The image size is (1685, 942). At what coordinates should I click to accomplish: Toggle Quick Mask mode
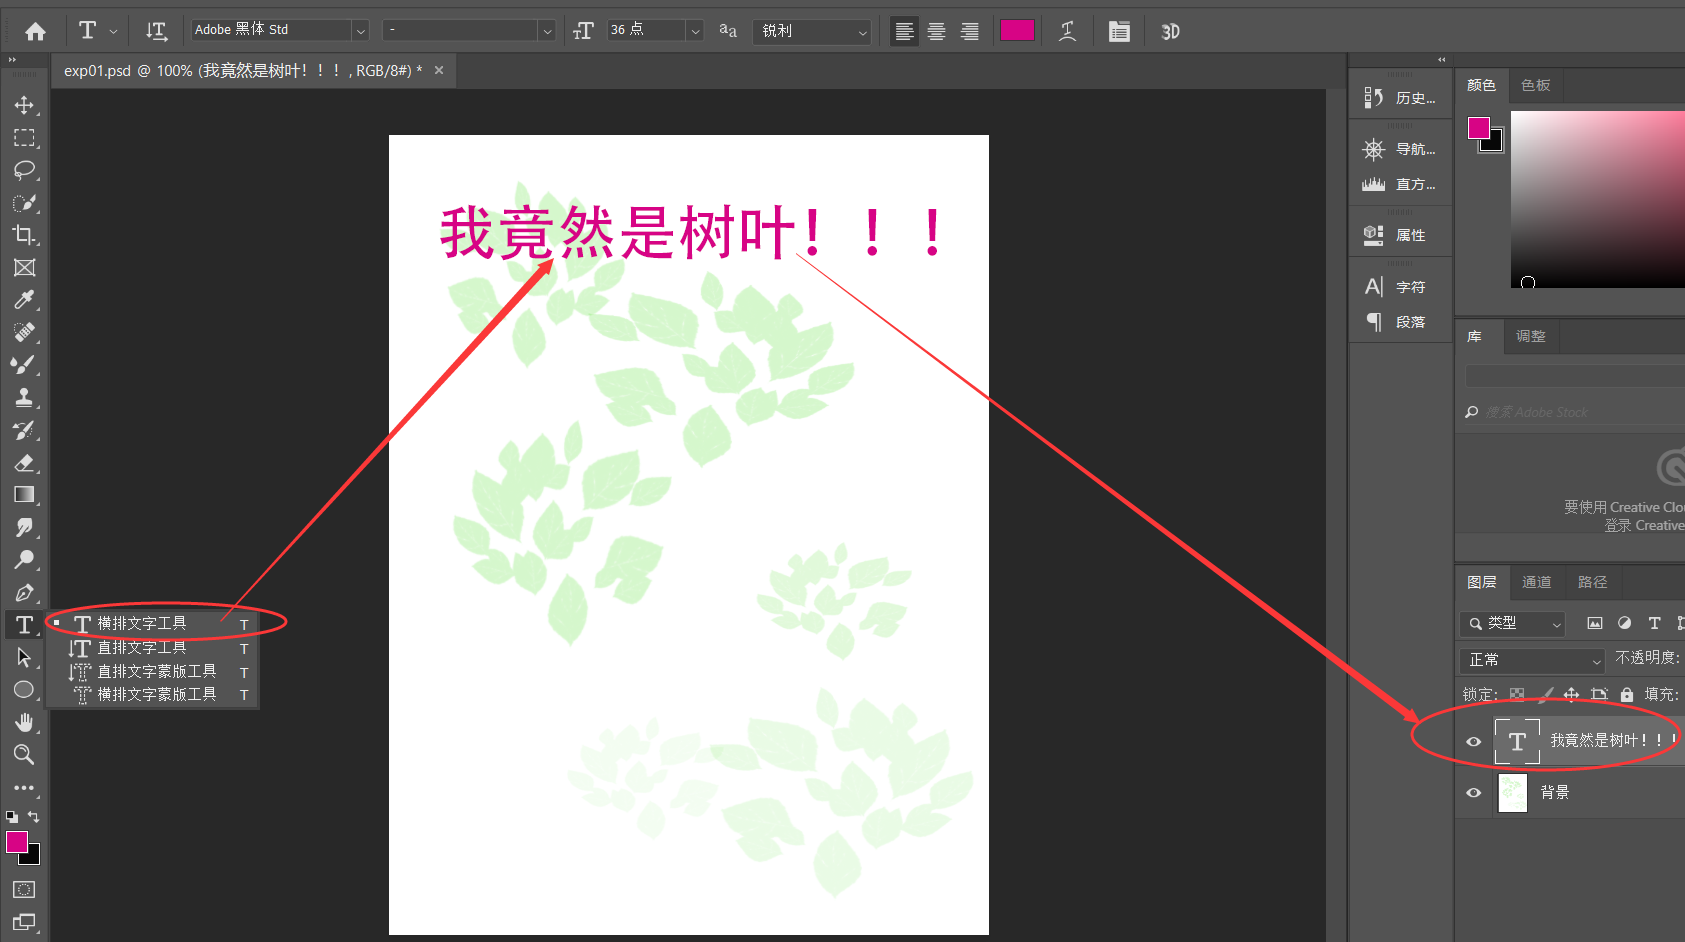[x=24, y=889]
